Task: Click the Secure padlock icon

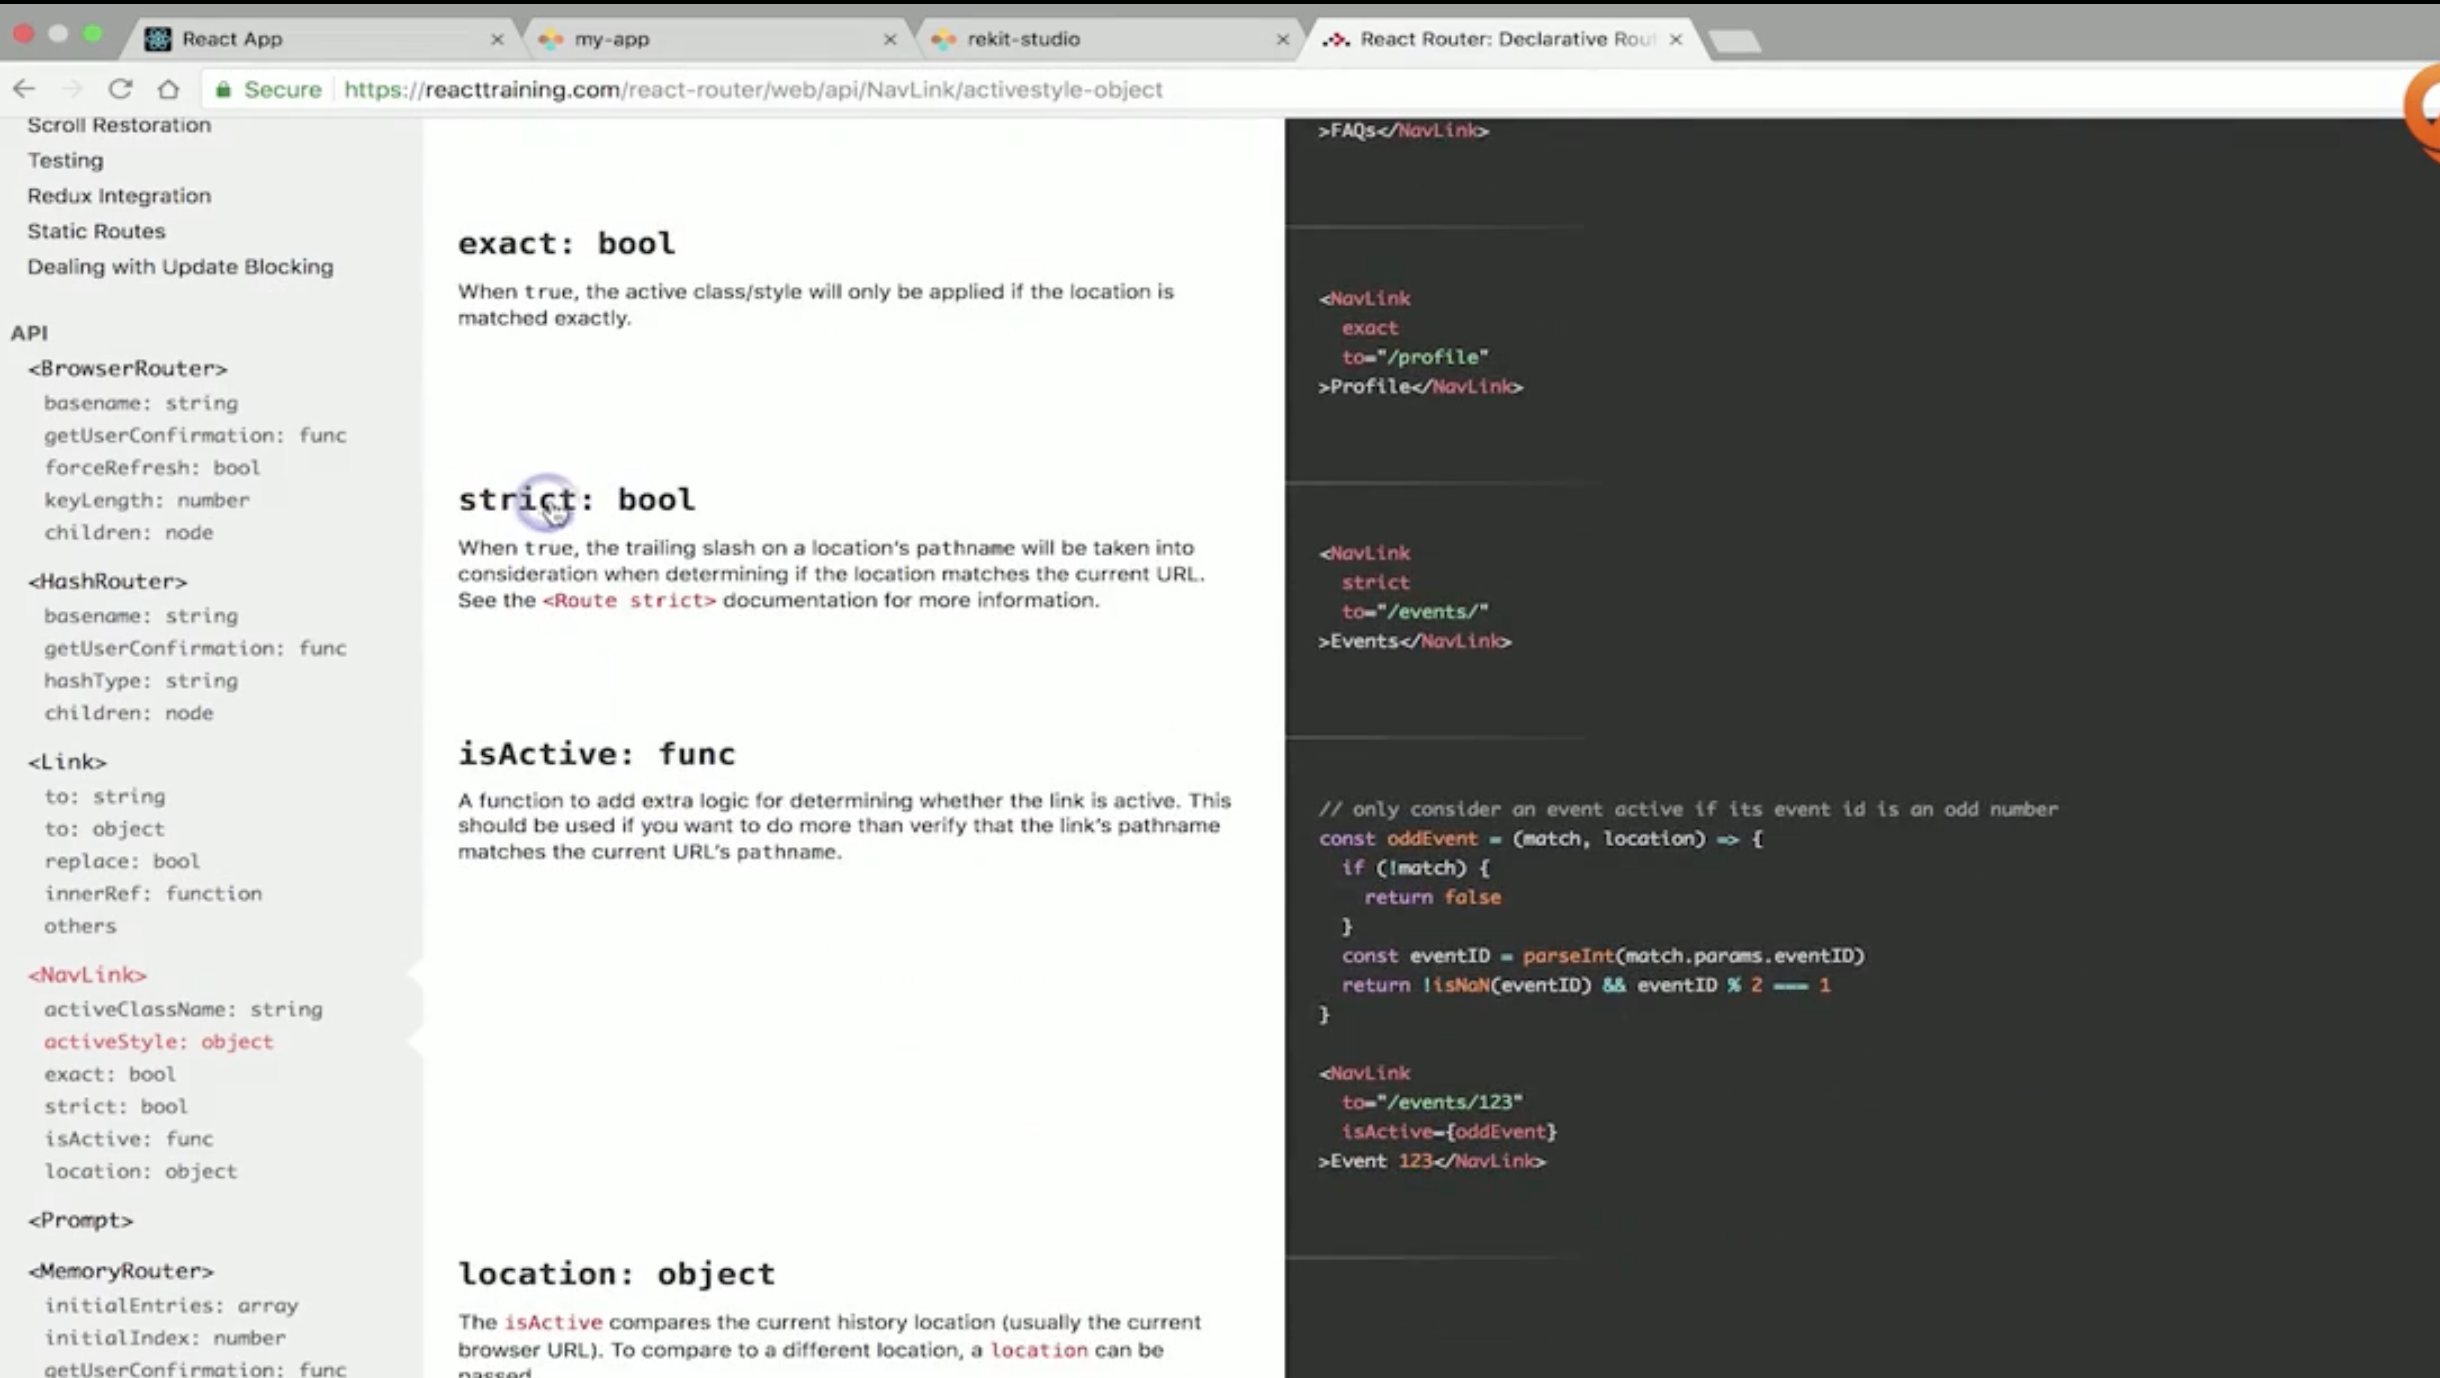Action: [x=224, y=90]
